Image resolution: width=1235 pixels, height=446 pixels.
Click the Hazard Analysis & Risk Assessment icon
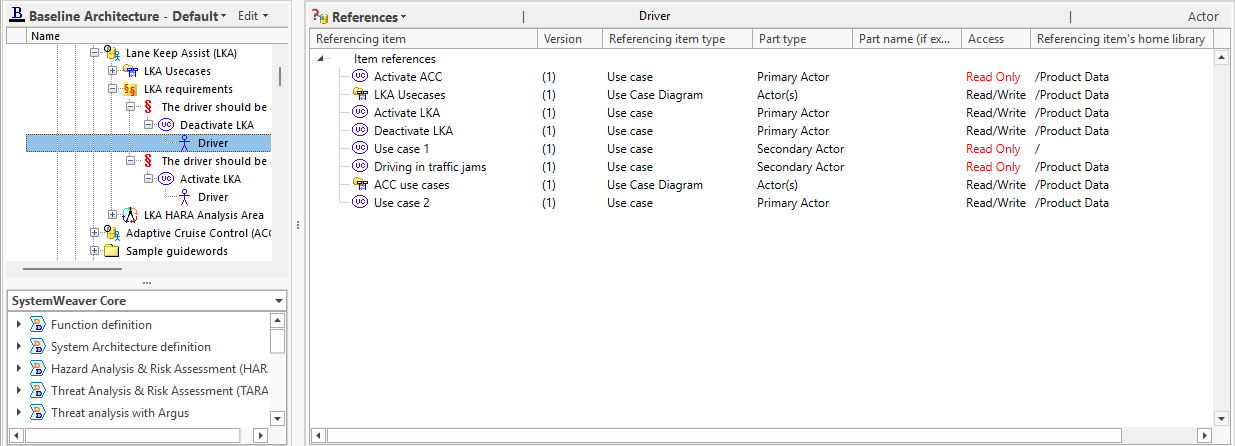[x=38, y=369]
